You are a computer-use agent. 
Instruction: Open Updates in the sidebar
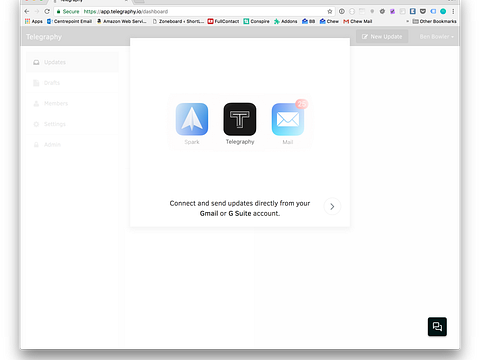pyautogui.click(x=72, y=62)
